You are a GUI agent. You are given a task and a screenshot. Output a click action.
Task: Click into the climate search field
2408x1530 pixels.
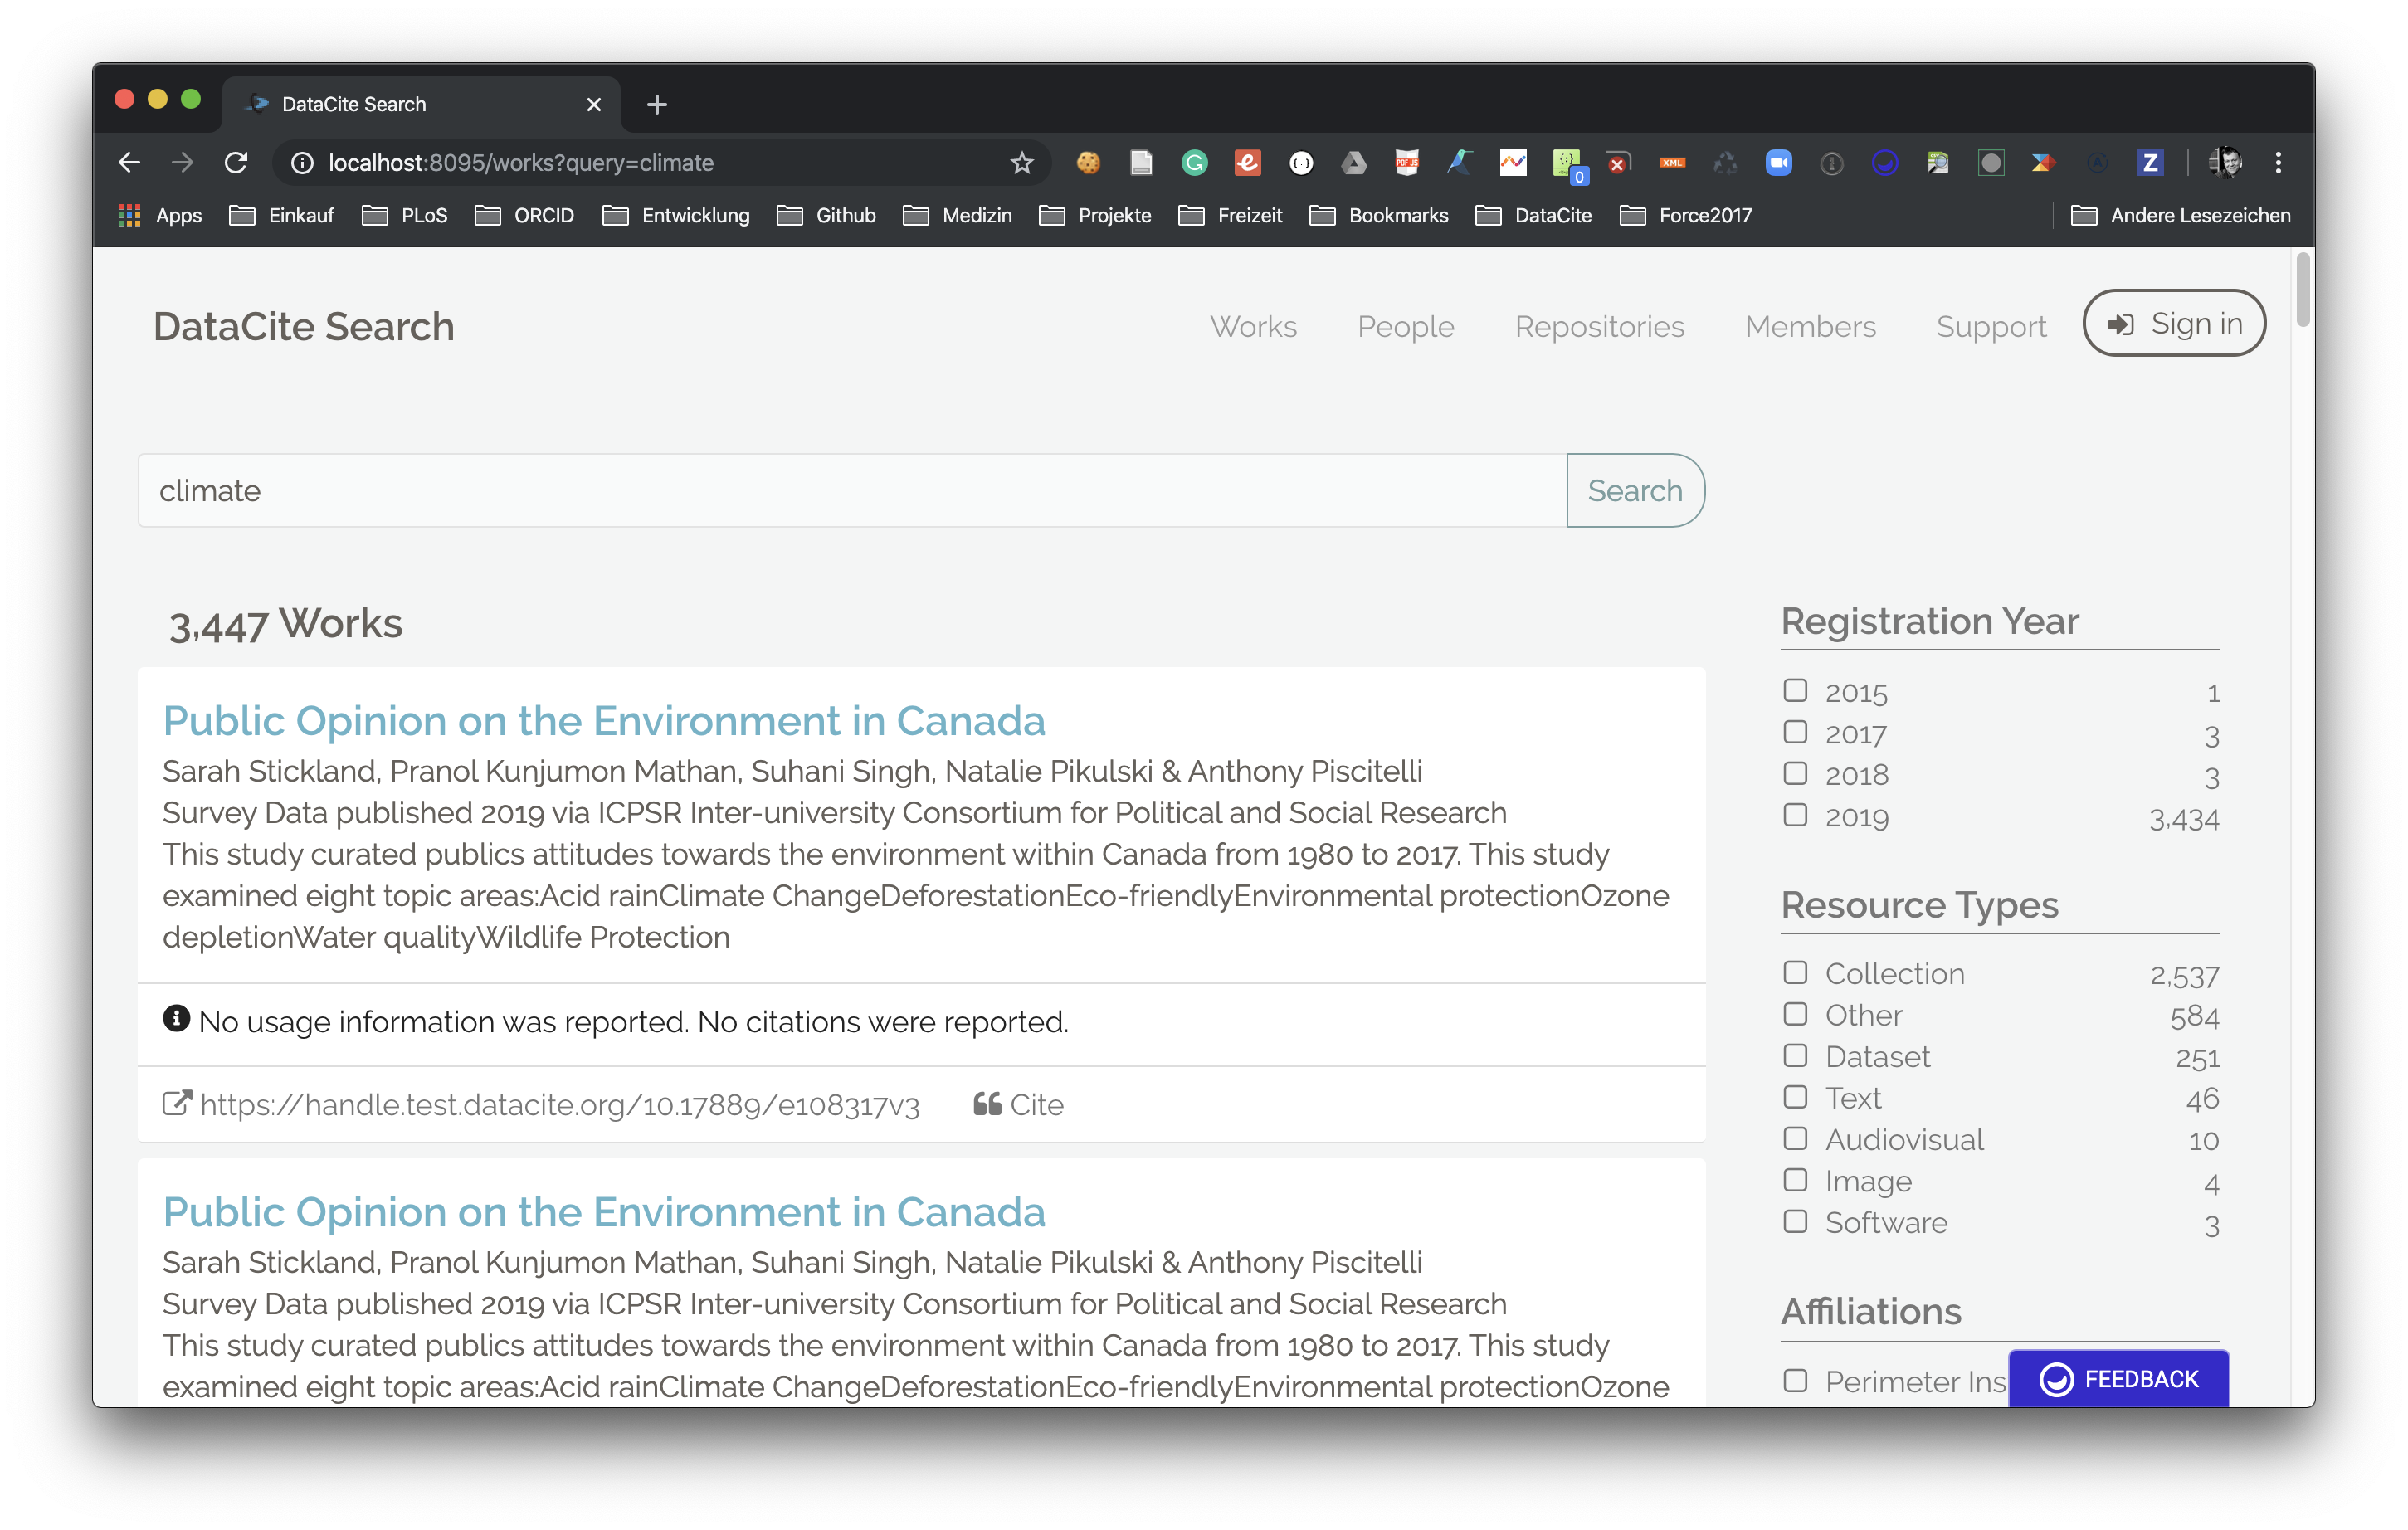tap(850, 491)
